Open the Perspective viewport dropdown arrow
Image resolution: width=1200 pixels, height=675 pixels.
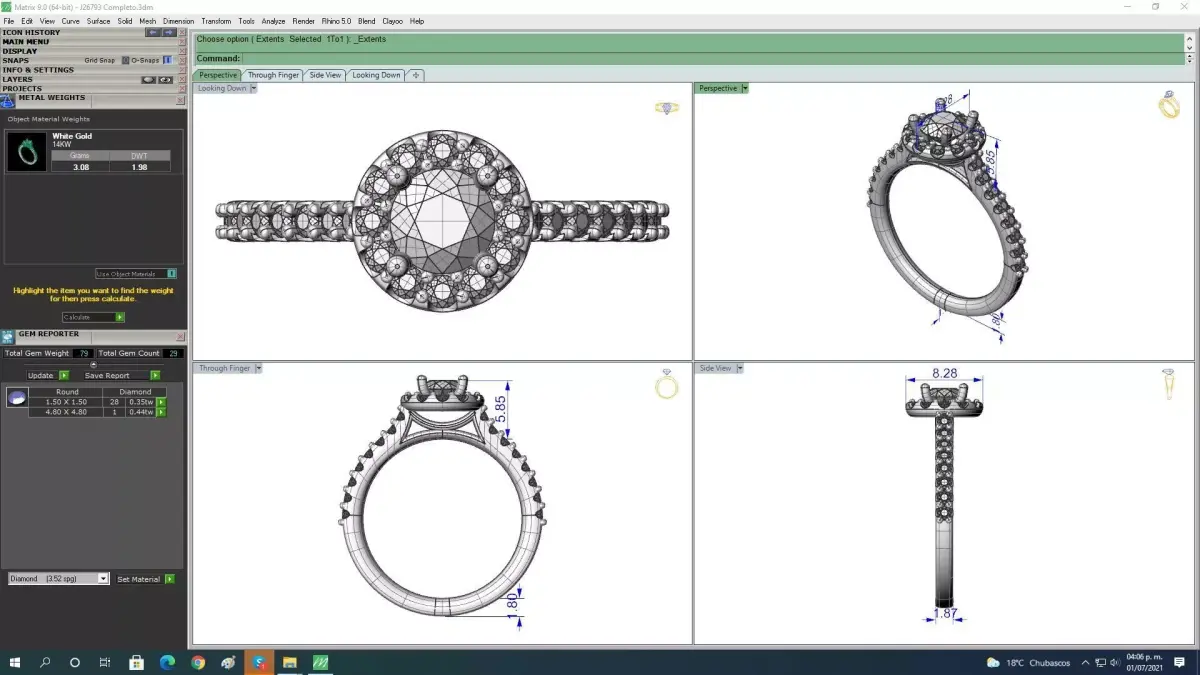[x=745, y=88]
